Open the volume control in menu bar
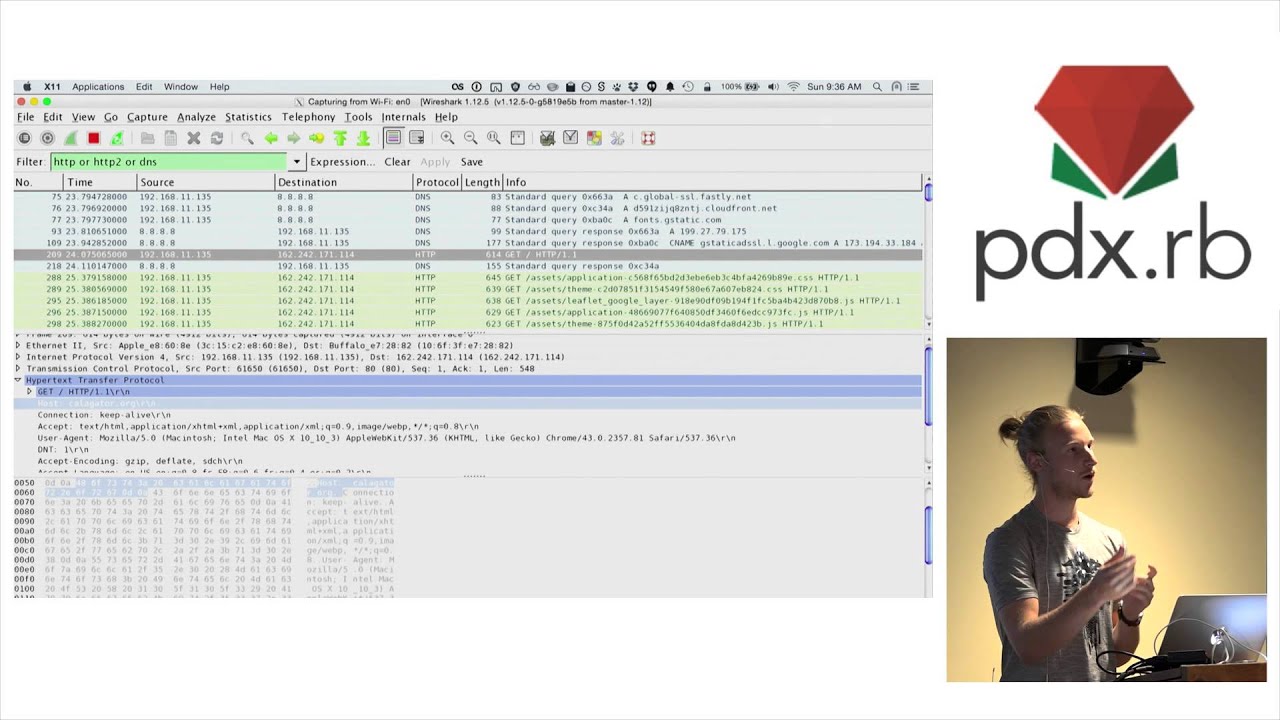 (773, 87)
